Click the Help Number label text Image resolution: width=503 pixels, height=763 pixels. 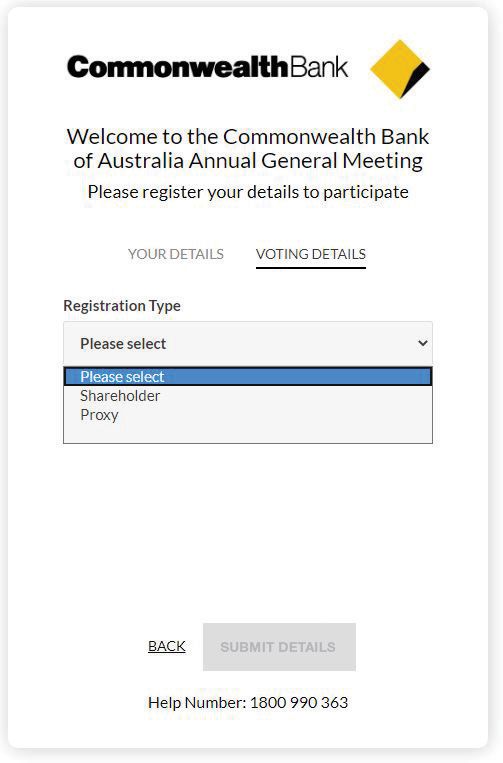coord(198,703)
